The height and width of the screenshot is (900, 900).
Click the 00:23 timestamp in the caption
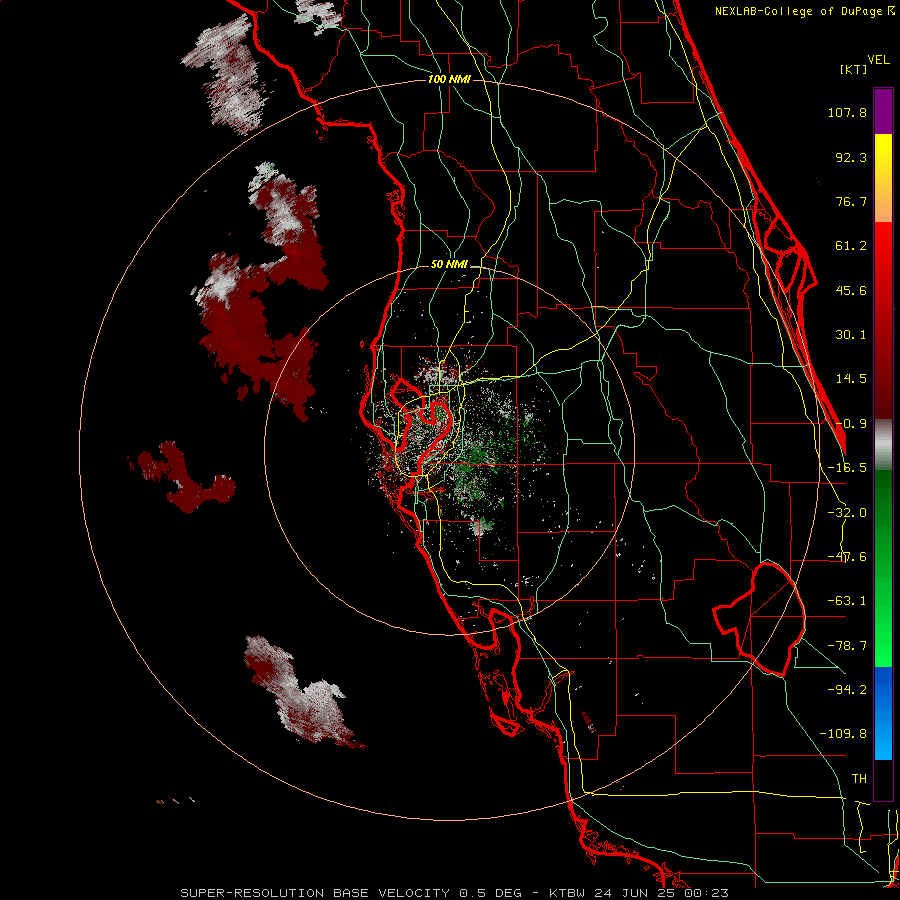pyautogui.click(x=706, y=893)
